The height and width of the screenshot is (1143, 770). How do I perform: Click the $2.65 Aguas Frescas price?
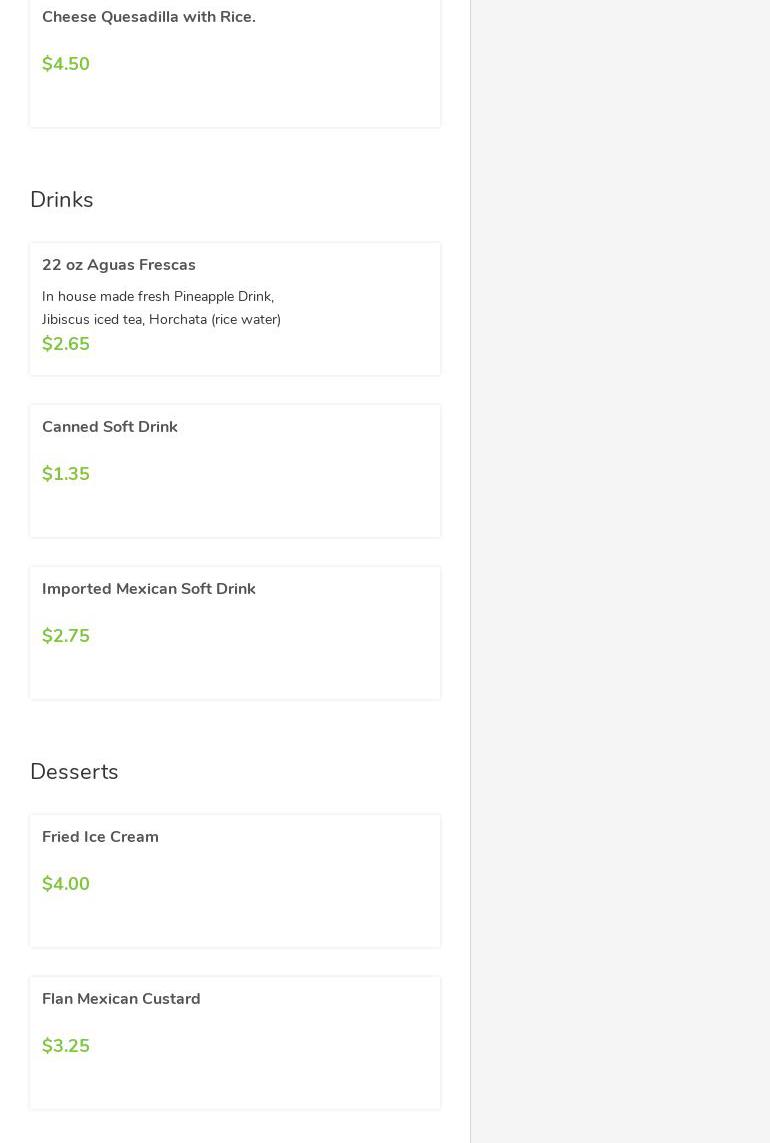[66, 344]
